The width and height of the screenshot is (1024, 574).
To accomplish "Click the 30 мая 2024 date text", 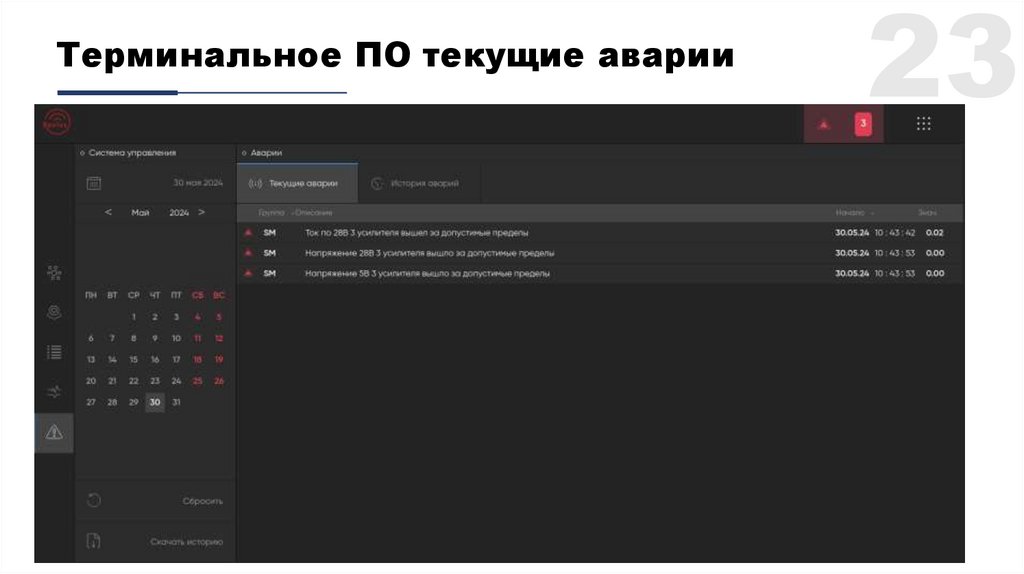I will [198, 183].
